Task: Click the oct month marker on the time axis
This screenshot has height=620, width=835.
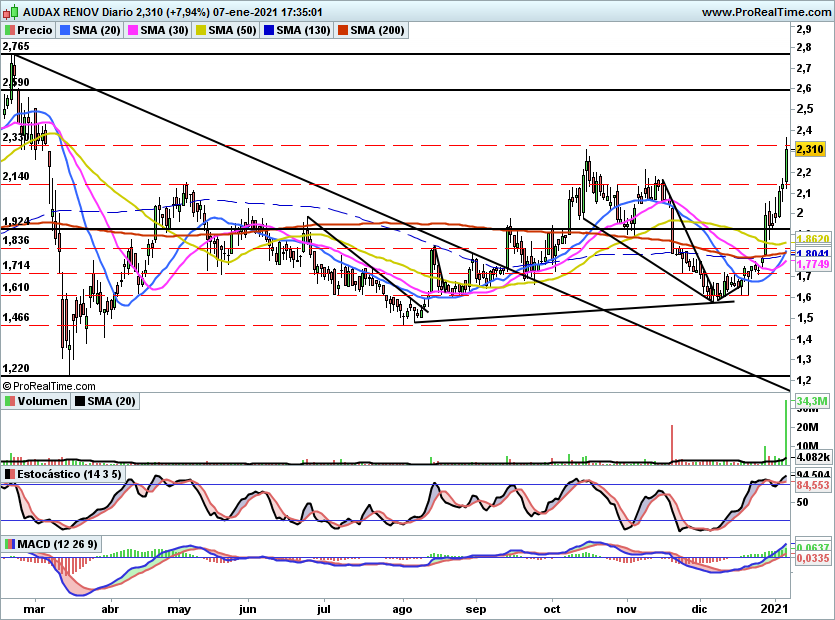Action: coord(552,608)
